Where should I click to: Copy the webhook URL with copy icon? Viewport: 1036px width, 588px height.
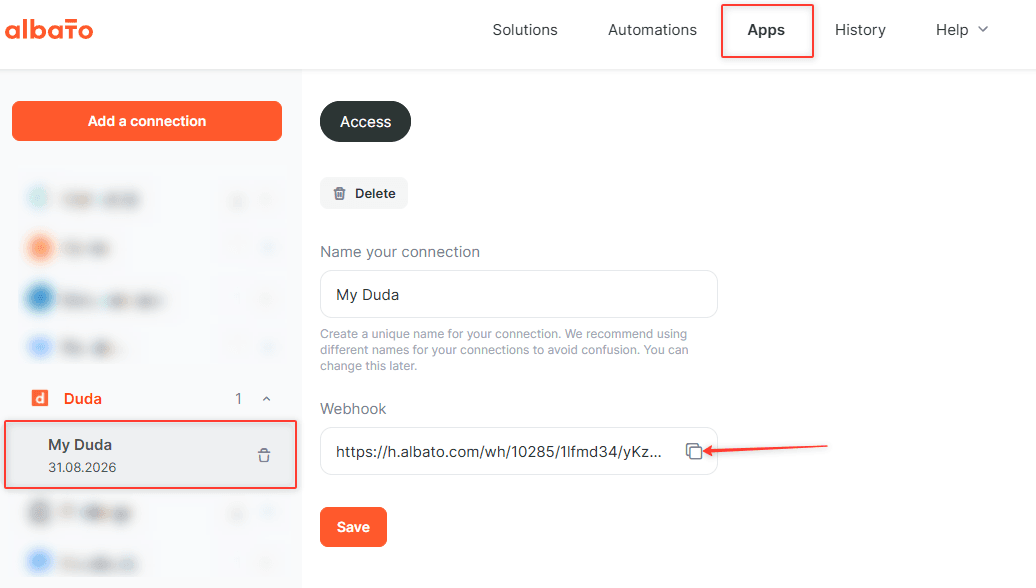694,451
